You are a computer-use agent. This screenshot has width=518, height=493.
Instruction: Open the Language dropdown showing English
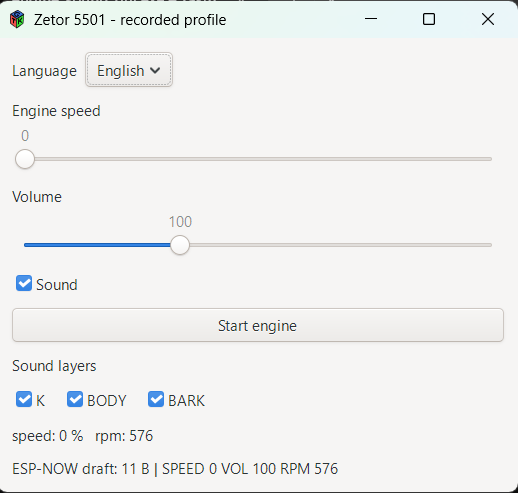pyautogui.click(x=129, y=70)
